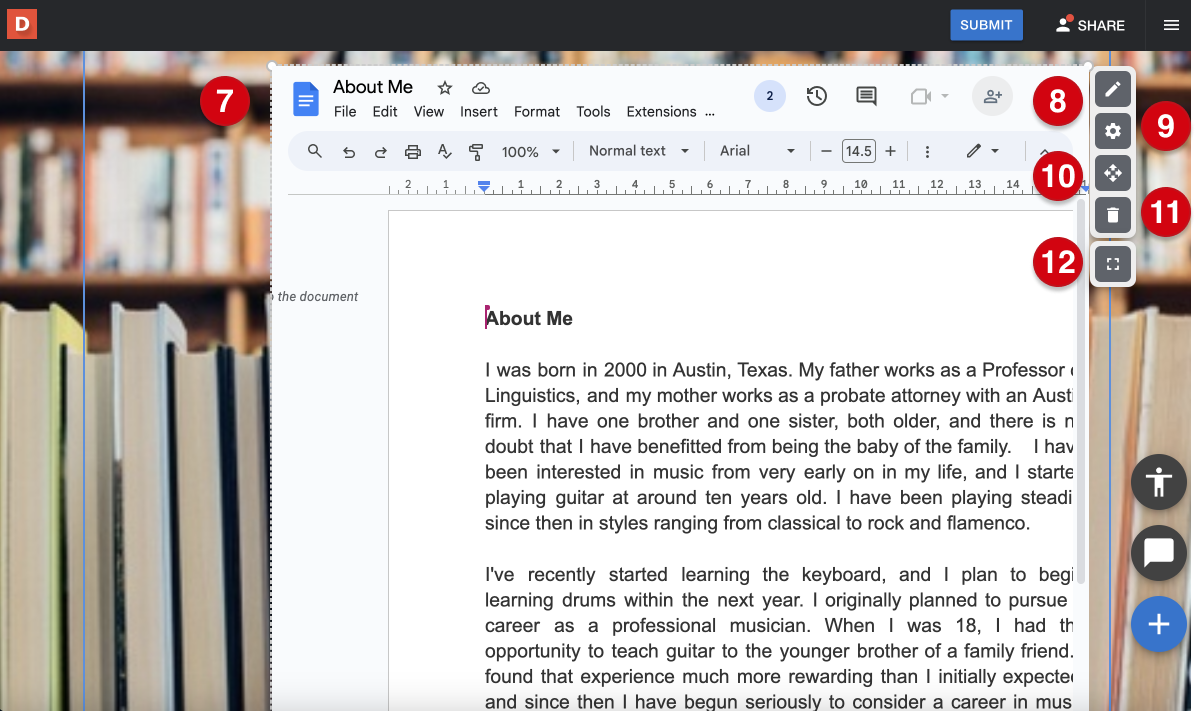This screenshot has height=711, width=1195.
Task: Click the collaborator count badge showing 2
Action: coord(770,96)
